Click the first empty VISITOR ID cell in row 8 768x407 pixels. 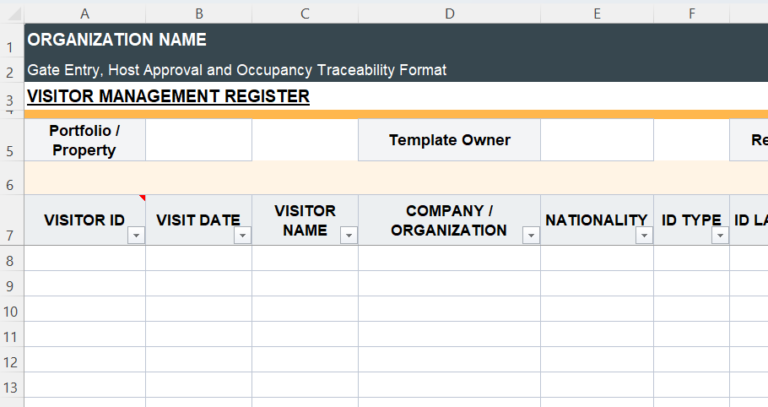tap(85, 258)
